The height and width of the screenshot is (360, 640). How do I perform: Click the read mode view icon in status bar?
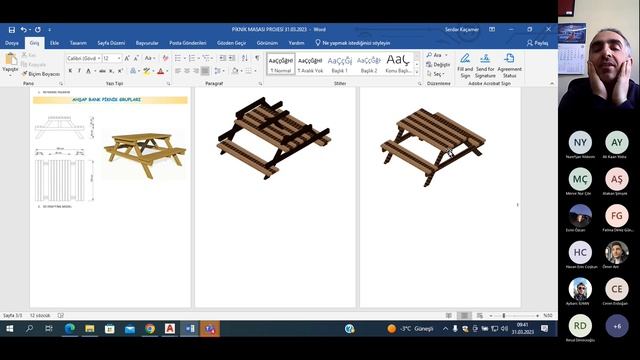[449, 316]
